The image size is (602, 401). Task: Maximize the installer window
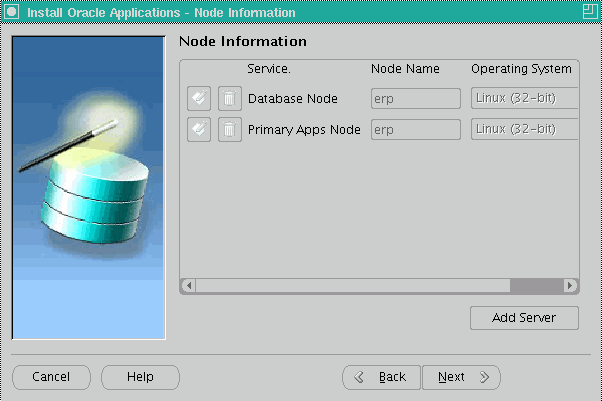point(590,12)
